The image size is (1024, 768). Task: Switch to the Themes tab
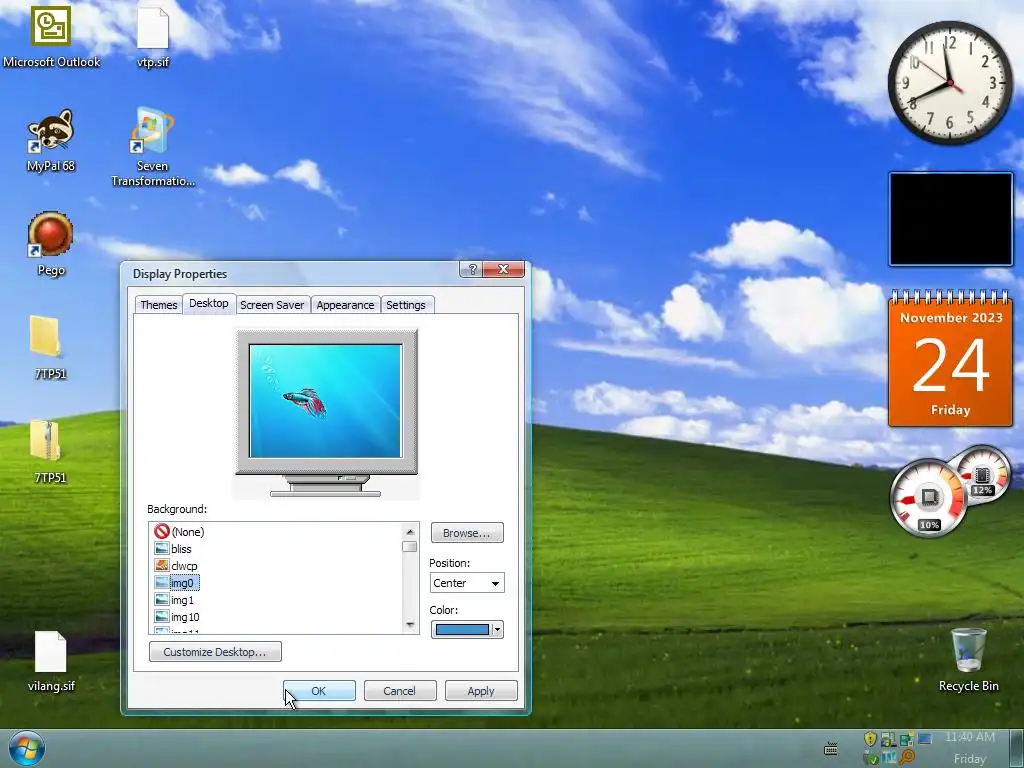pyautogui.click(x=159, y=305)
